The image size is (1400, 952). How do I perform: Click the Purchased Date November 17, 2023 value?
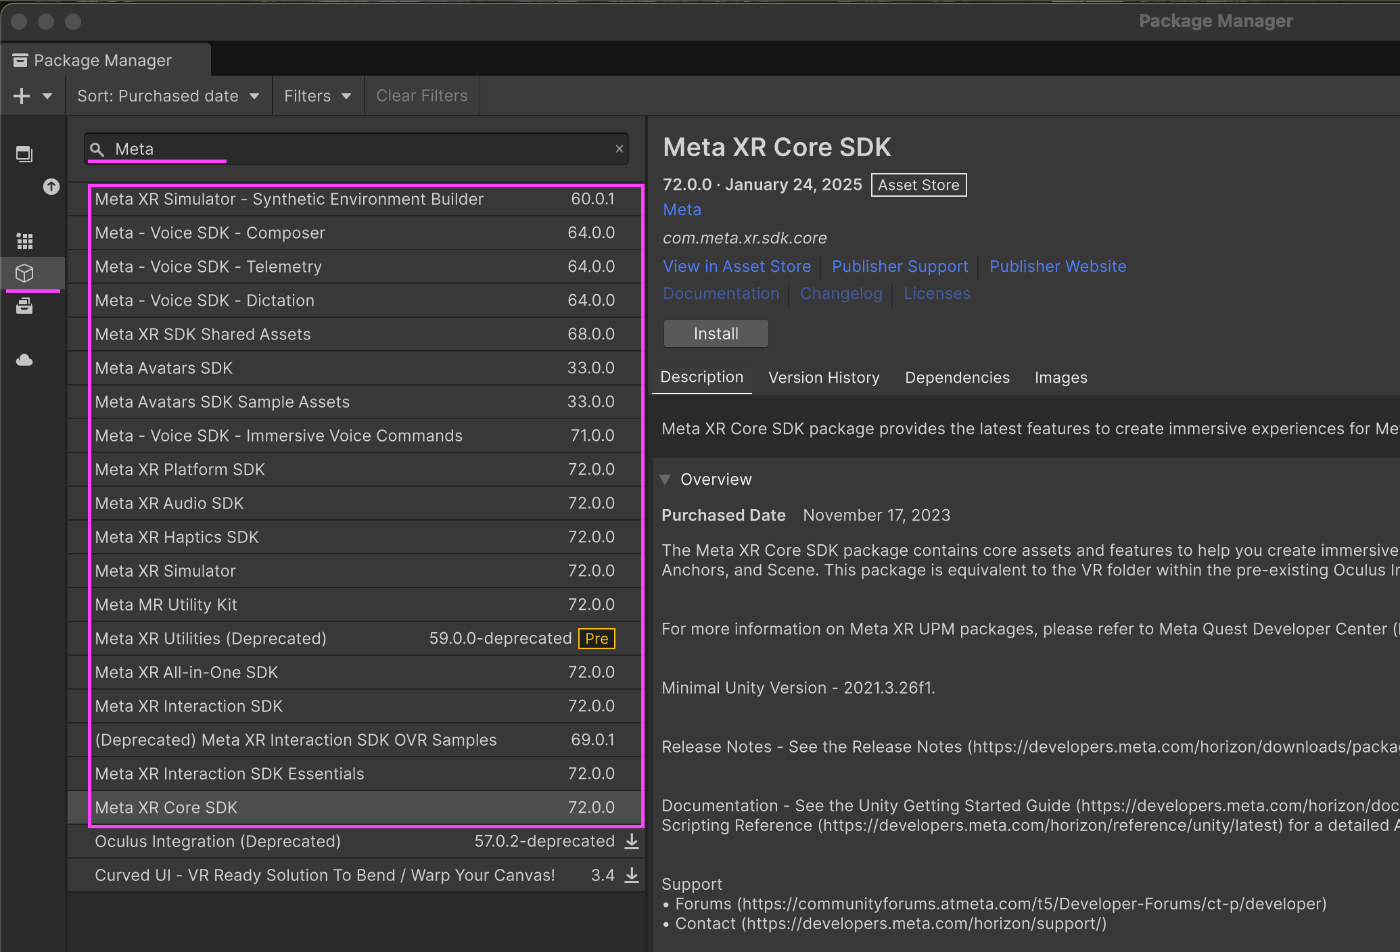coord(877,516)
